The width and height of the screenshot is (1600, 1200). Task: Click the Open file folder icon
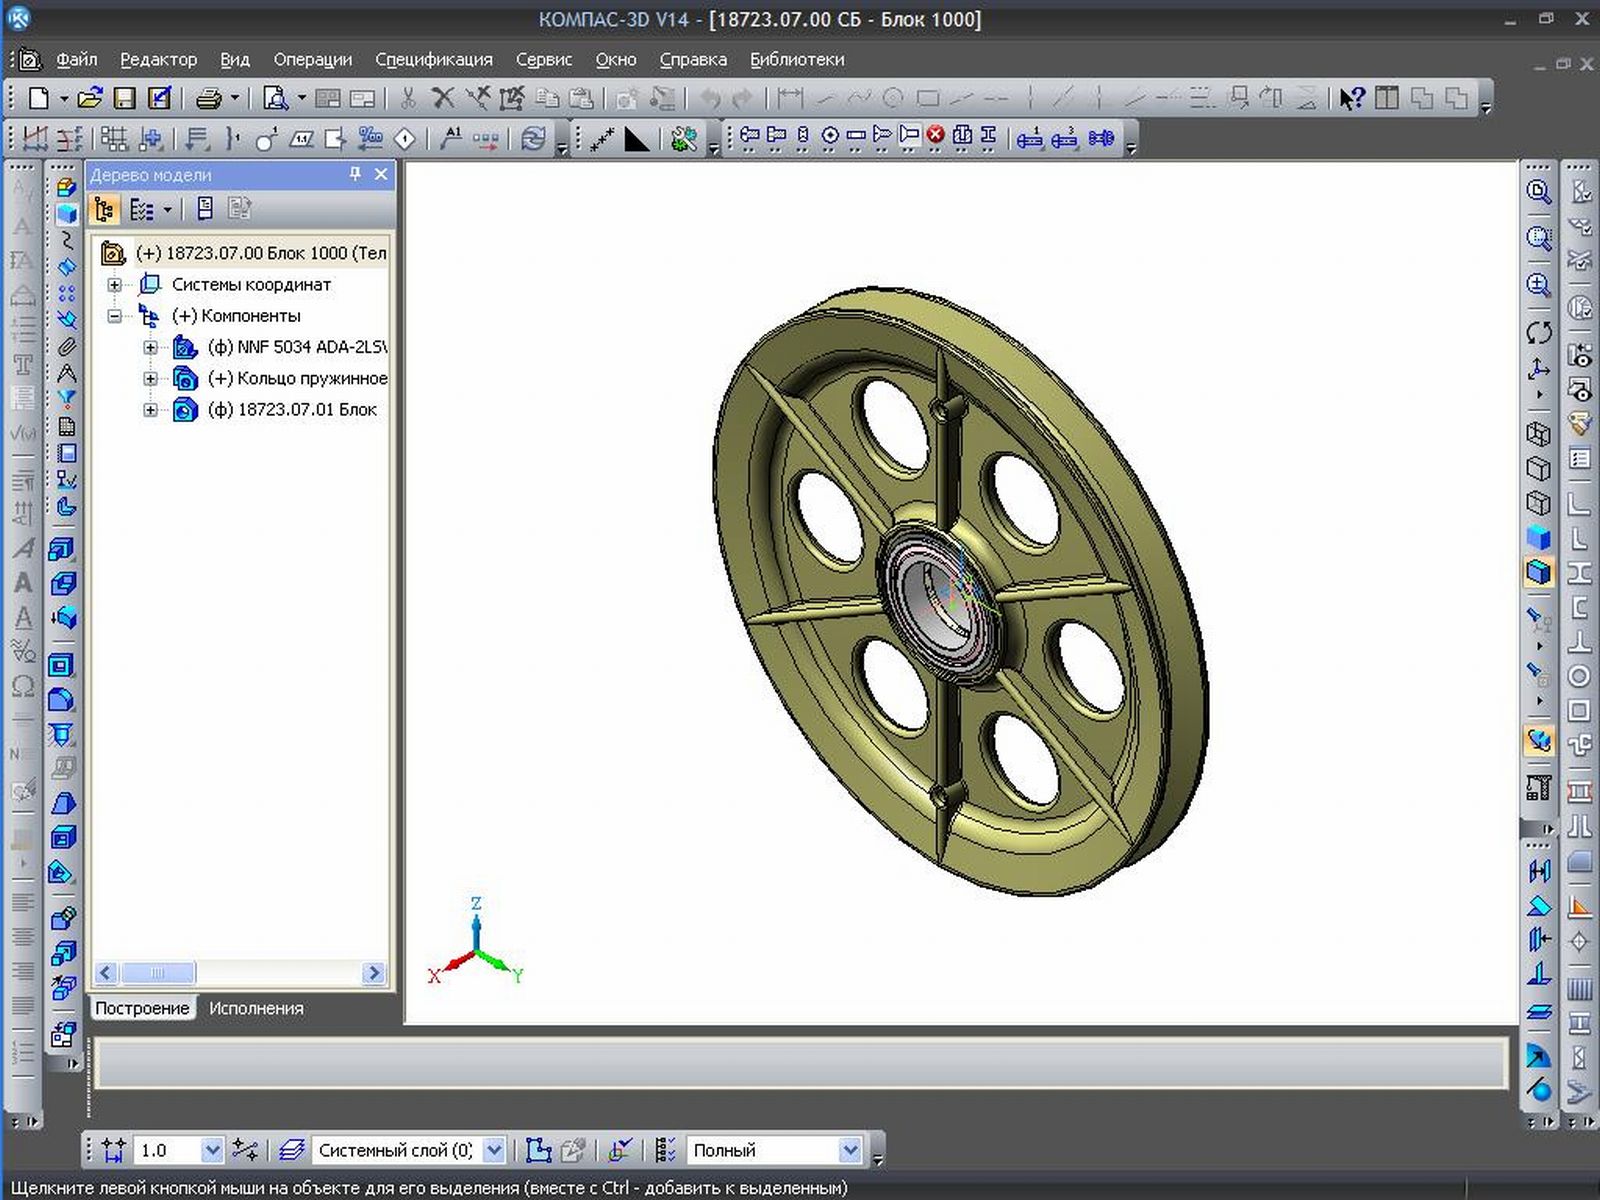coord(90,98)
